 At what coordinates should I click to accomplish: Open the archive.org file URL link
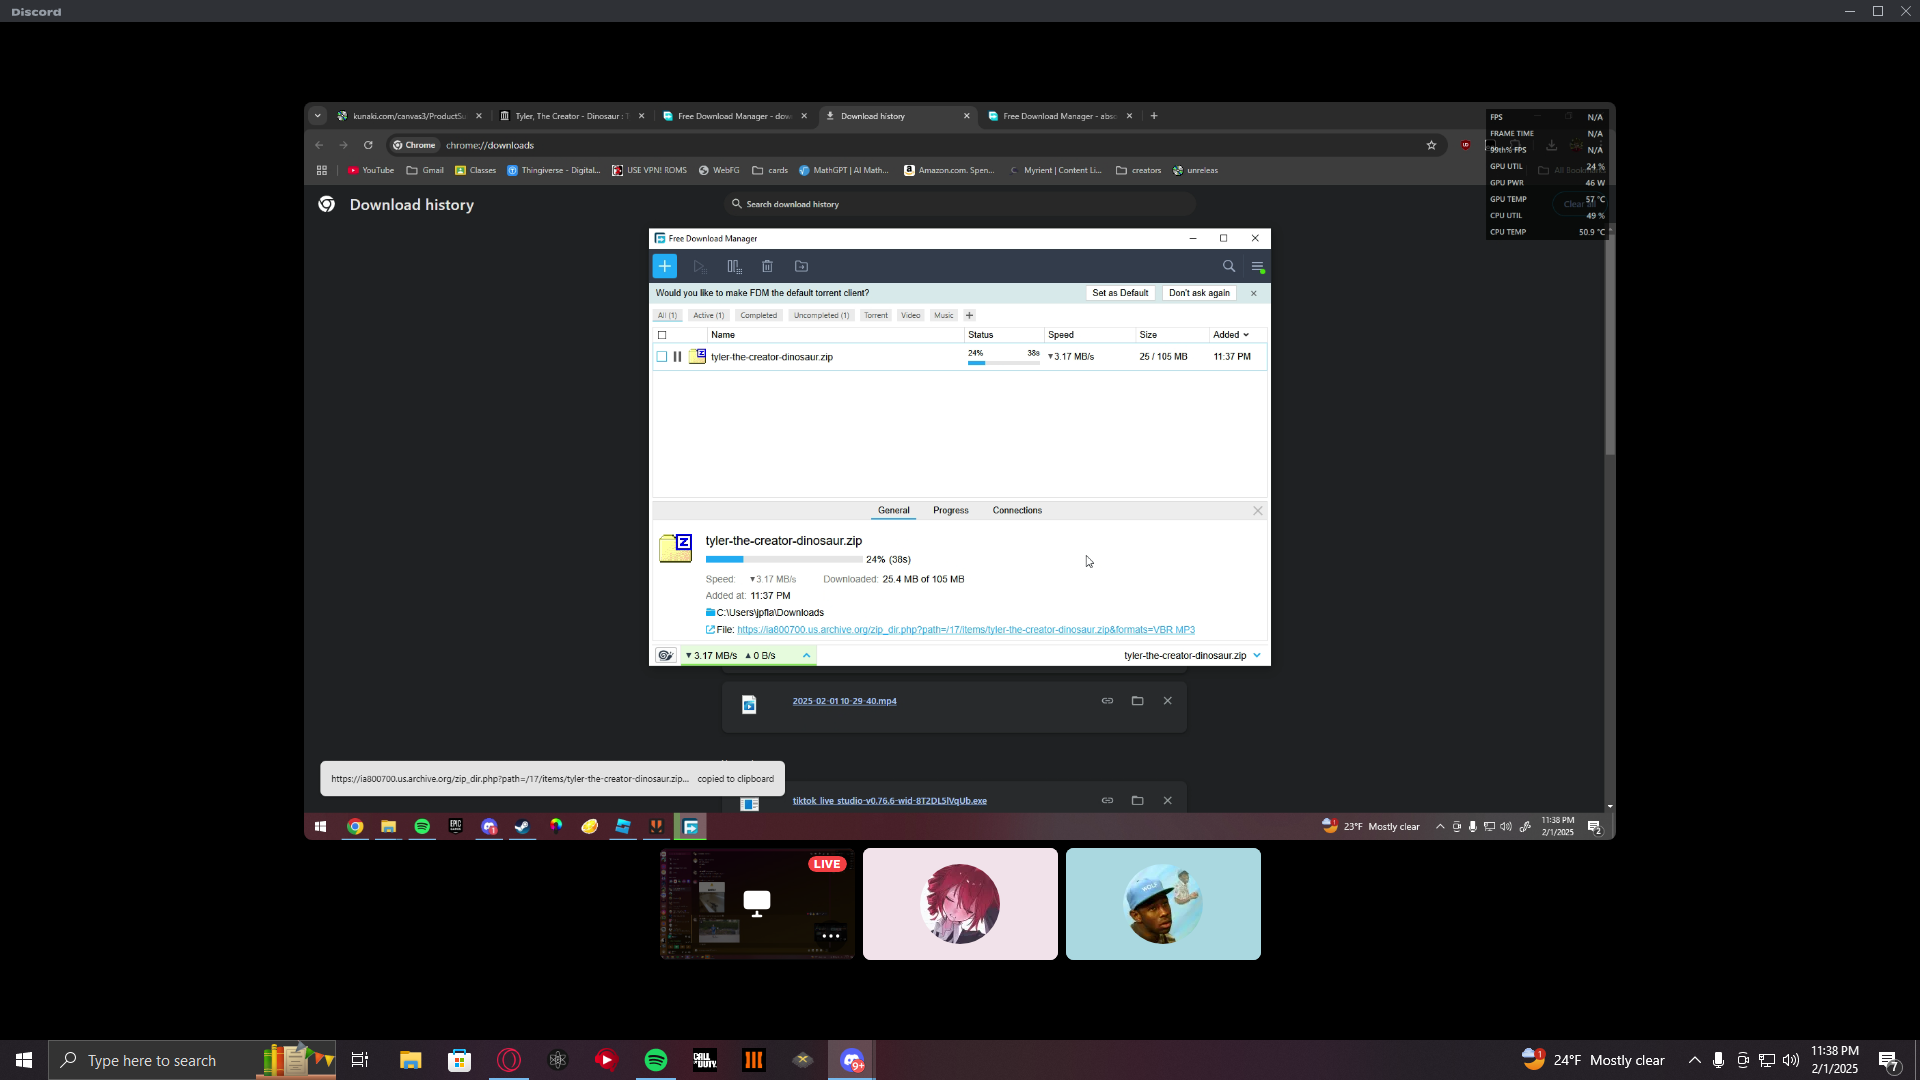pyautogui.click(x=965, y=630)
